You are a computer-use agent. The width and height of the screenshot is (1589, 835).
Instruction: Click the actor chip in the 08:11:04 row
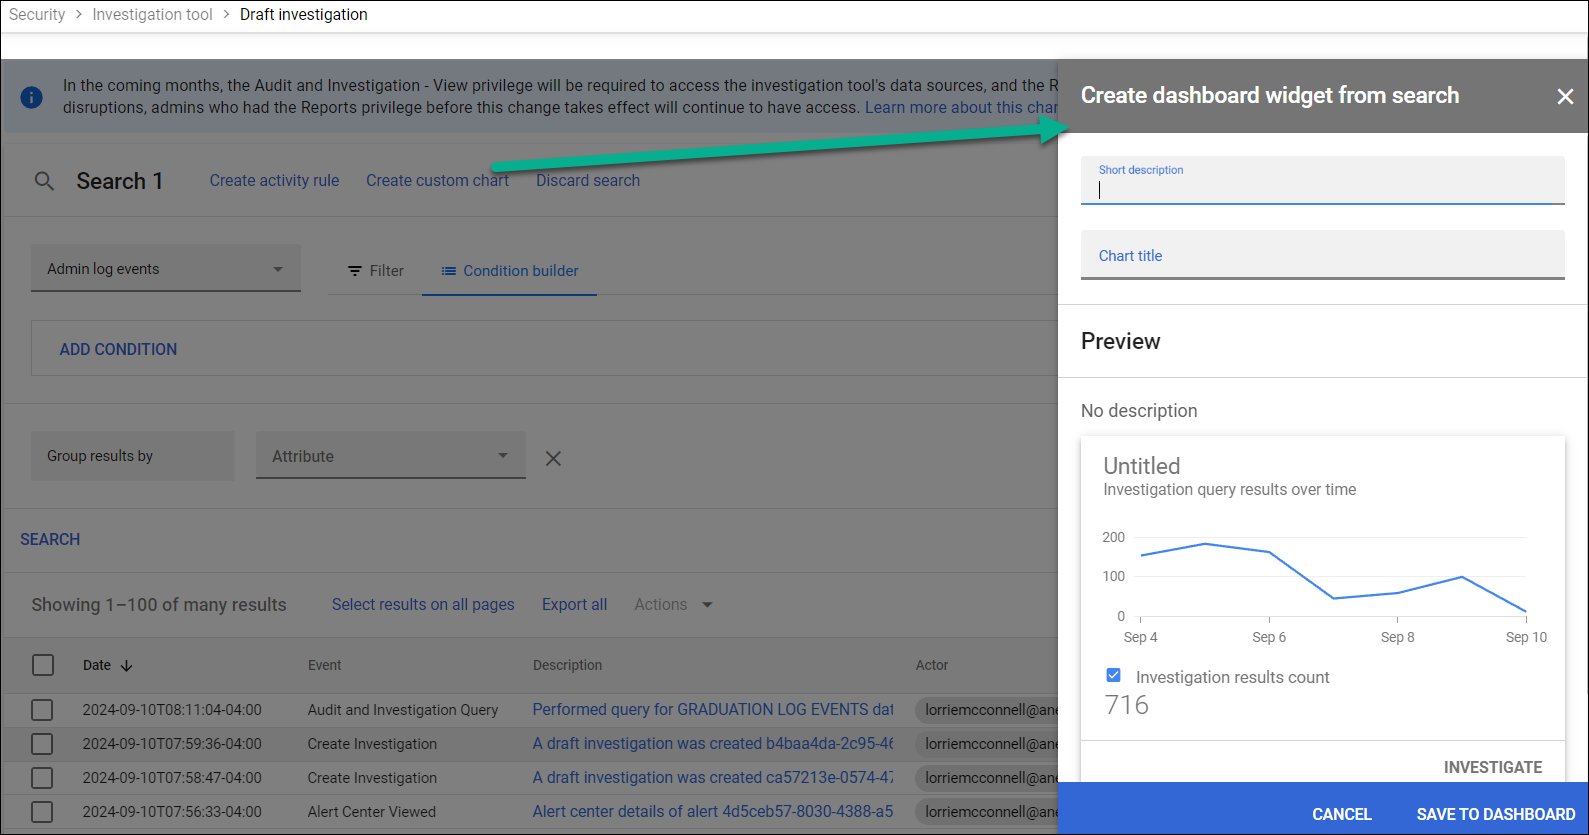coord(987,710)
